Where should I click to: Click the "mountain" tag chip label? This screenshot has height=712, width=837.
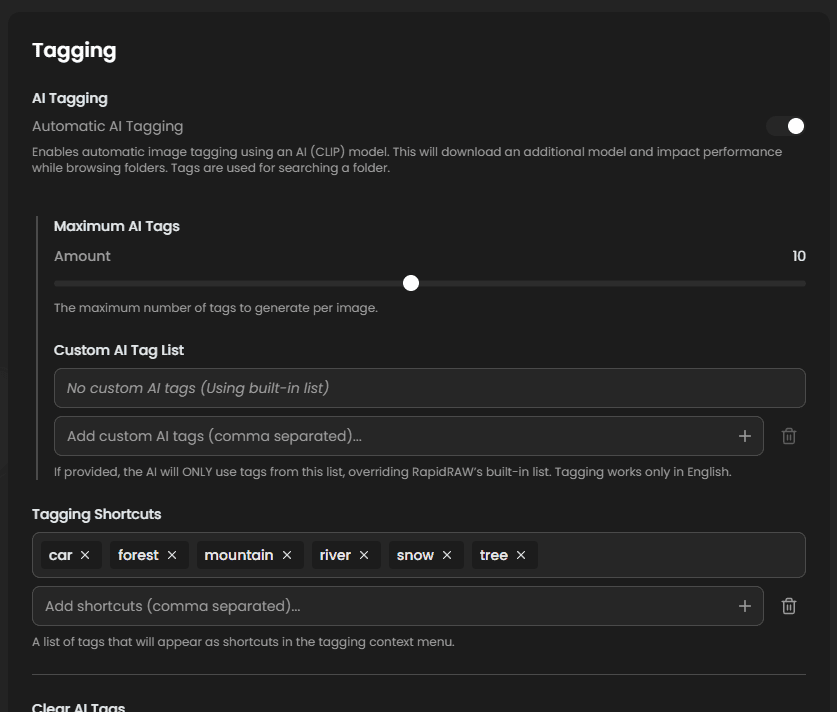pos(238,555)
